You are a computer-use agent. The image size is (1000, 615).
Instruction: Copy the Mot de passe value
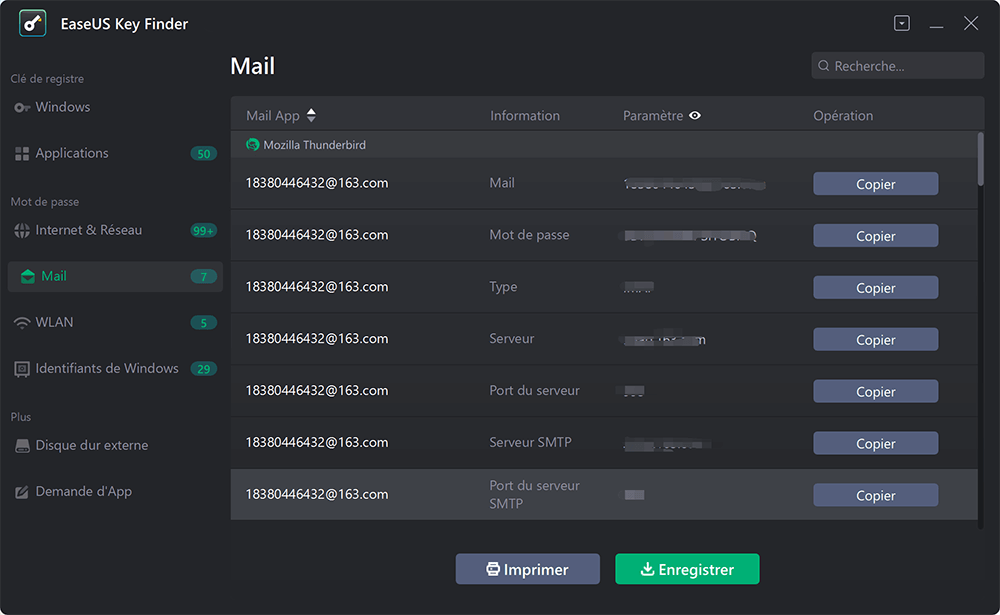(875, 235)
